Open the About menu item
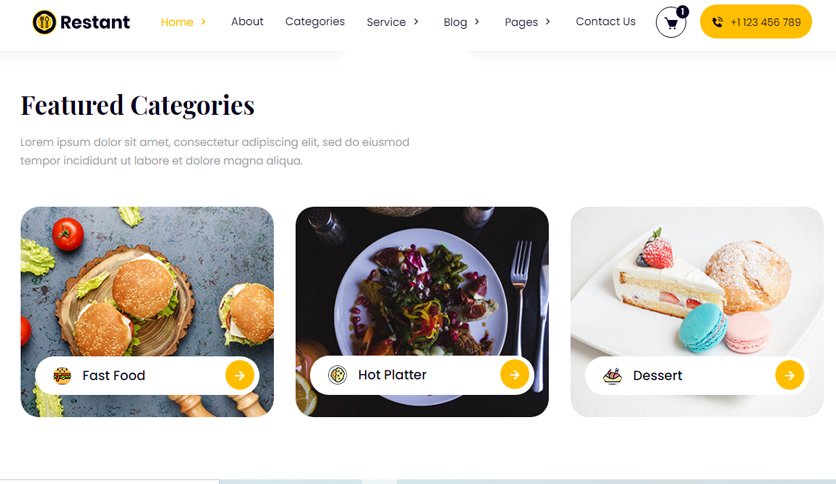Viewport: 836px width, 484px height. pos(247,21)
